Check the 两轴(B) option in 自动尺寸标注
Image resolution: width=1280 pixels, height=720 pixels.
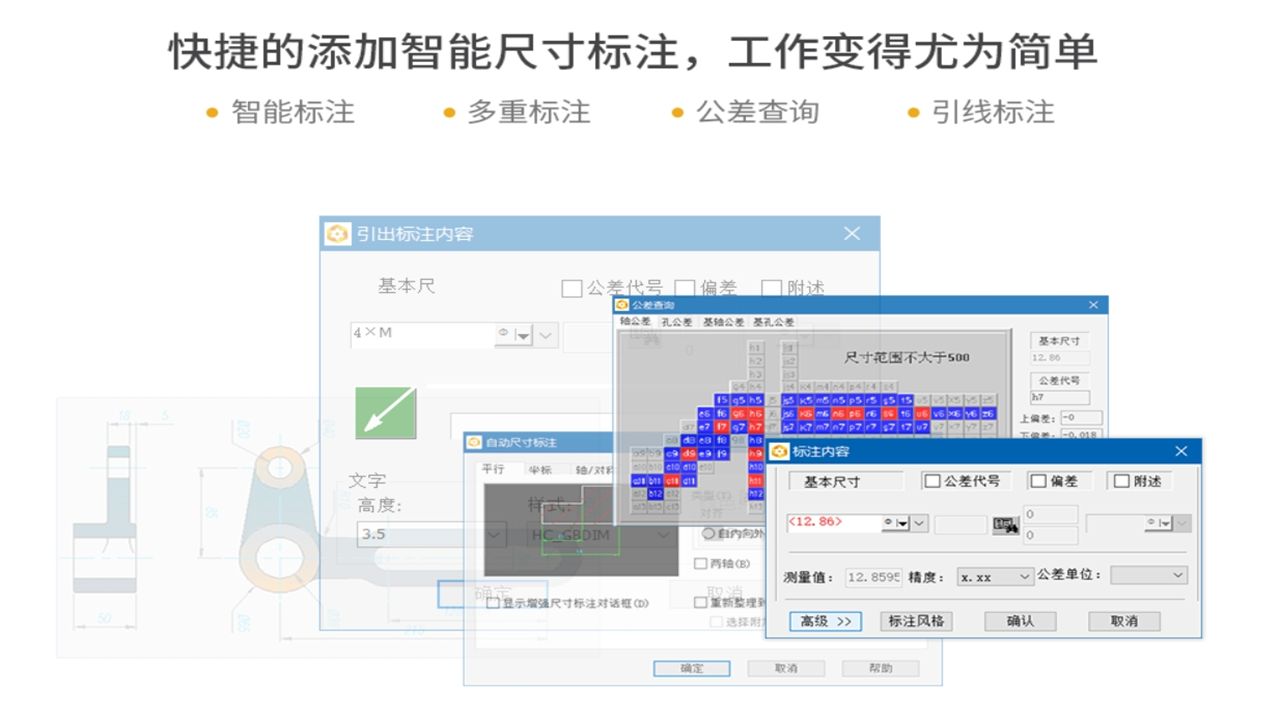[701, 564]
